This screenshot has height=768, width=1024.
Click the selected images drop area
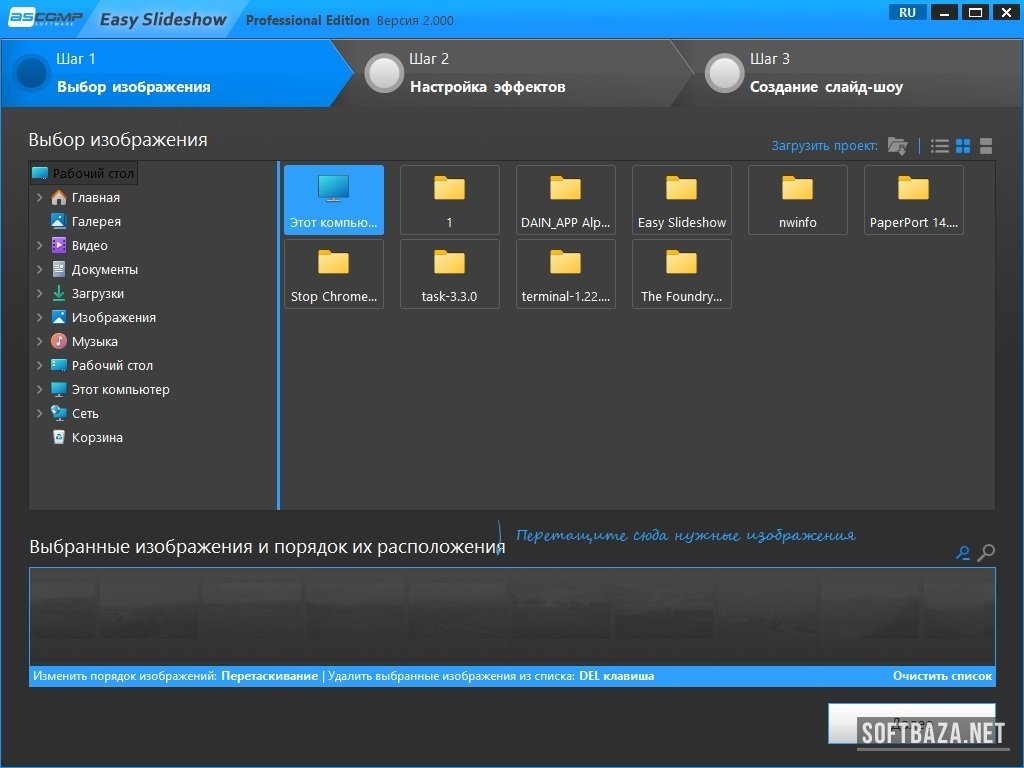[x=512, y=615]
